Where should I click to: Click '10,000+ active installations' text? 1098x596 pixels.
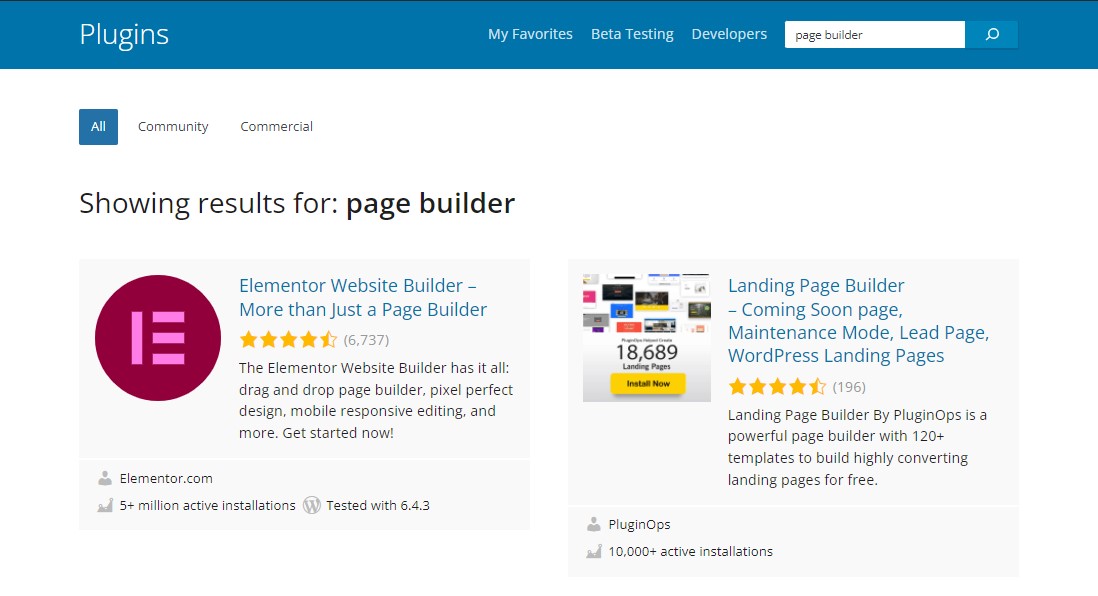point(690,552)
